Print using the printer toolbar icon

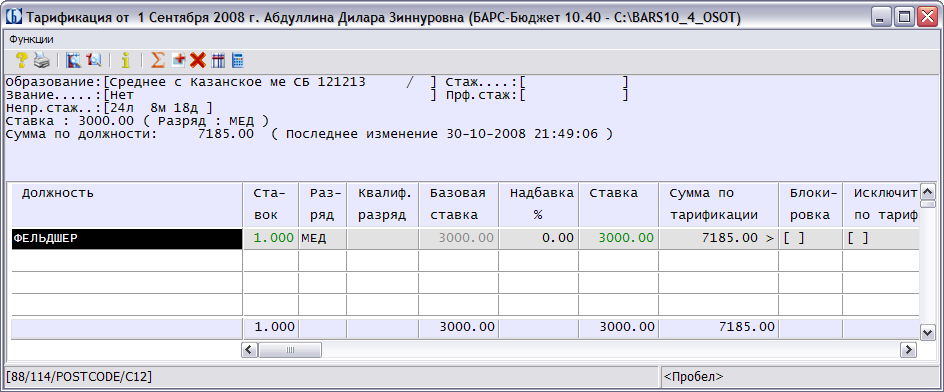(x=41, y=60)
